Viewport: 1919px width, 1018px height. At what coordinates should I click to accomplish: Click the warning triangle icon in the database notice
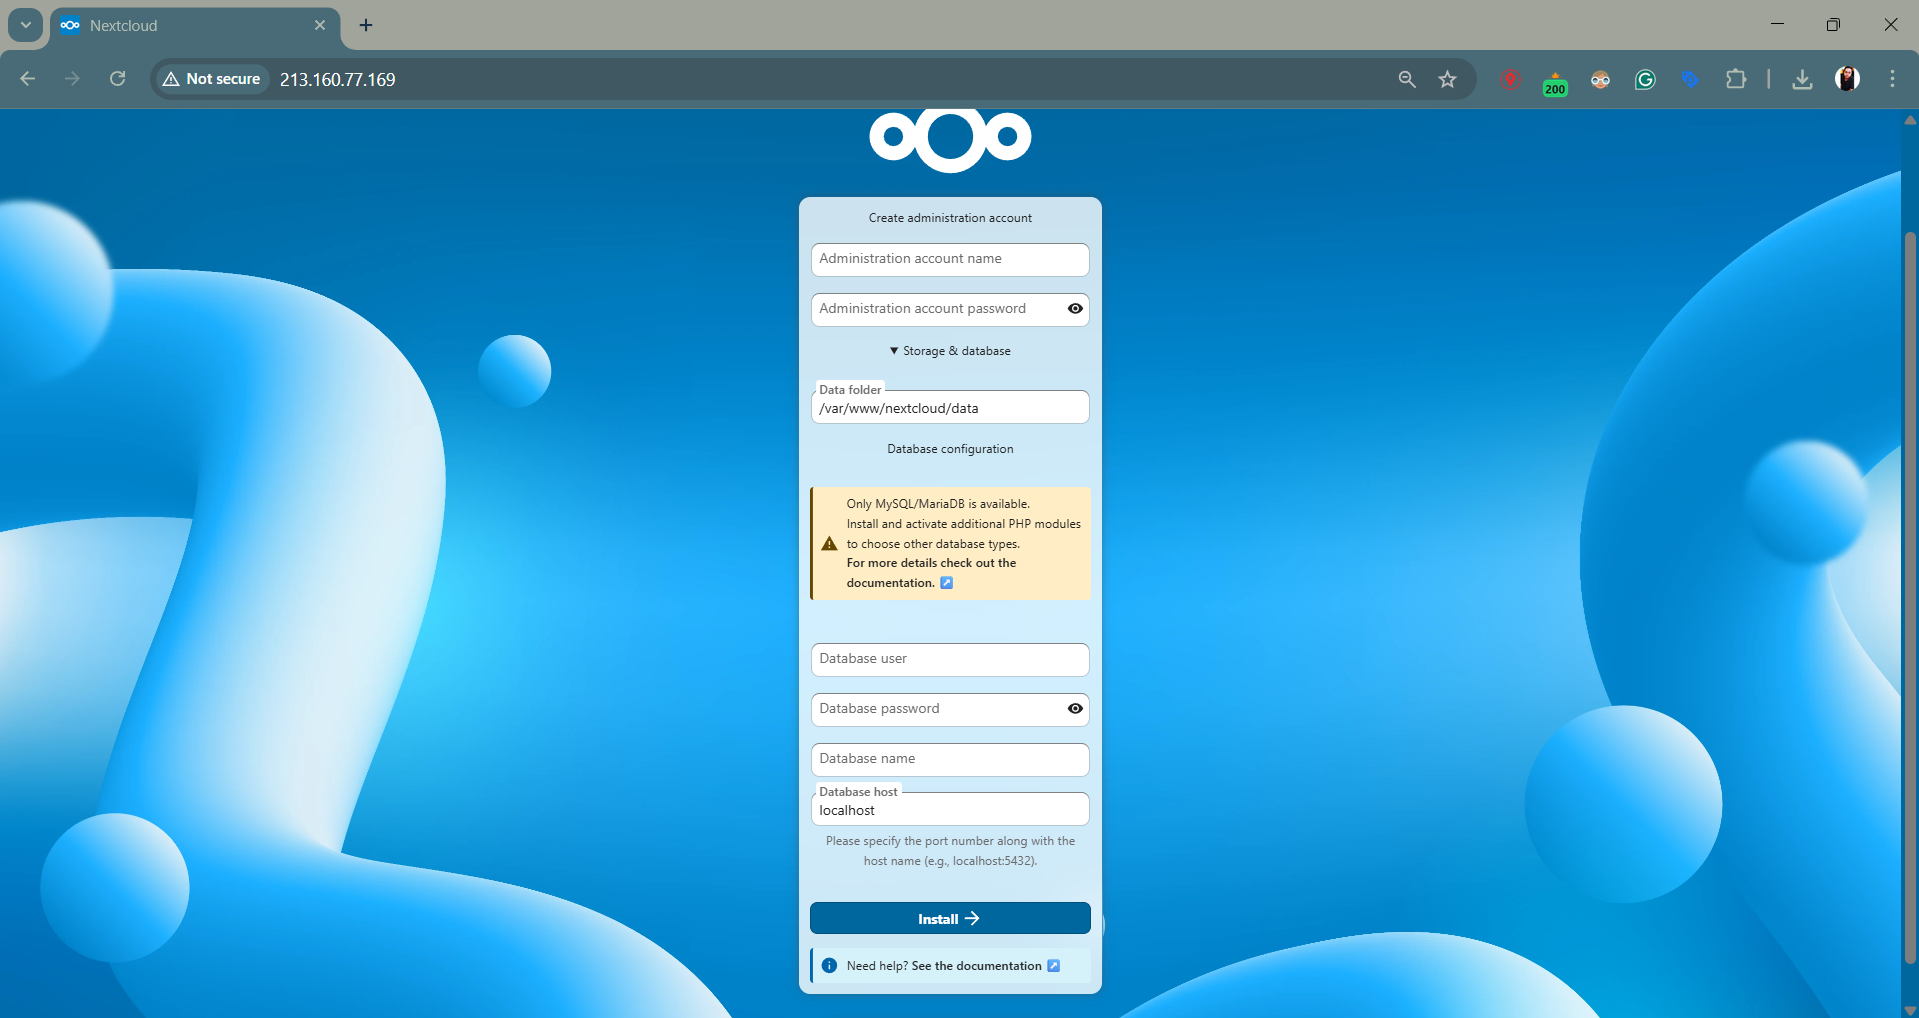tap(829, 544)
